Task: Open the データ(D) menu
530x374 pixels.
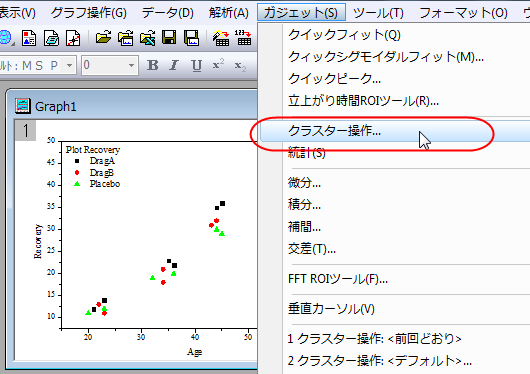Action: click(x=168, y=13)
